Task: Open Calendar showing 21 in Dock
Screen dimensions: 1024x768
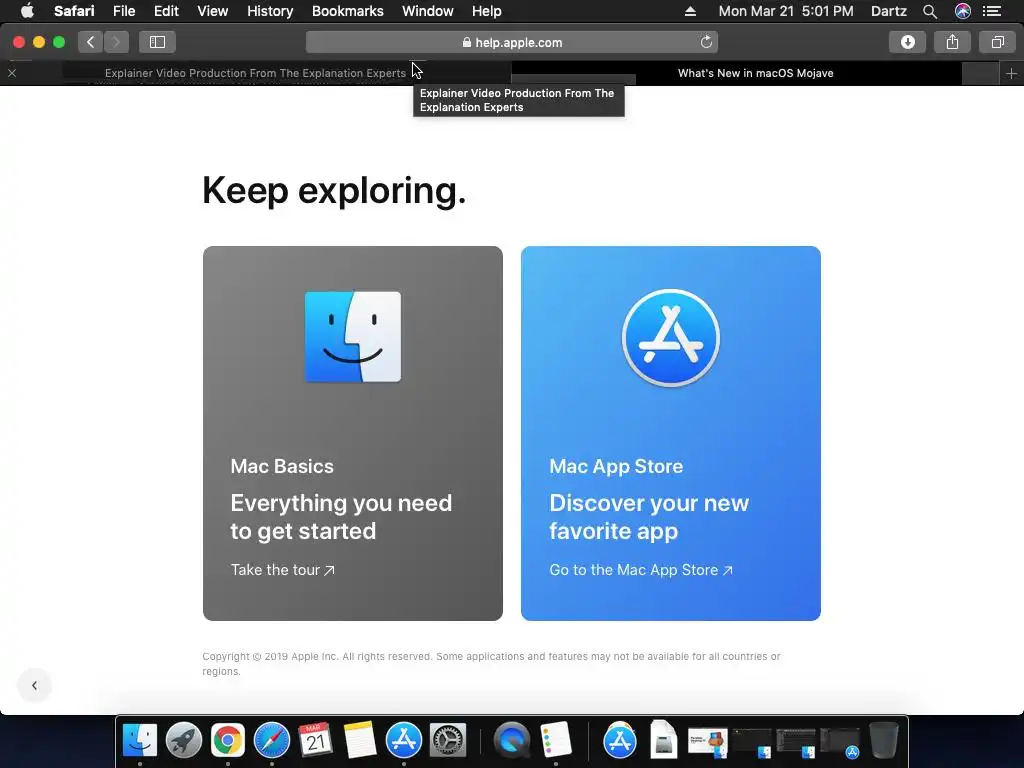Action: [315, 741]
